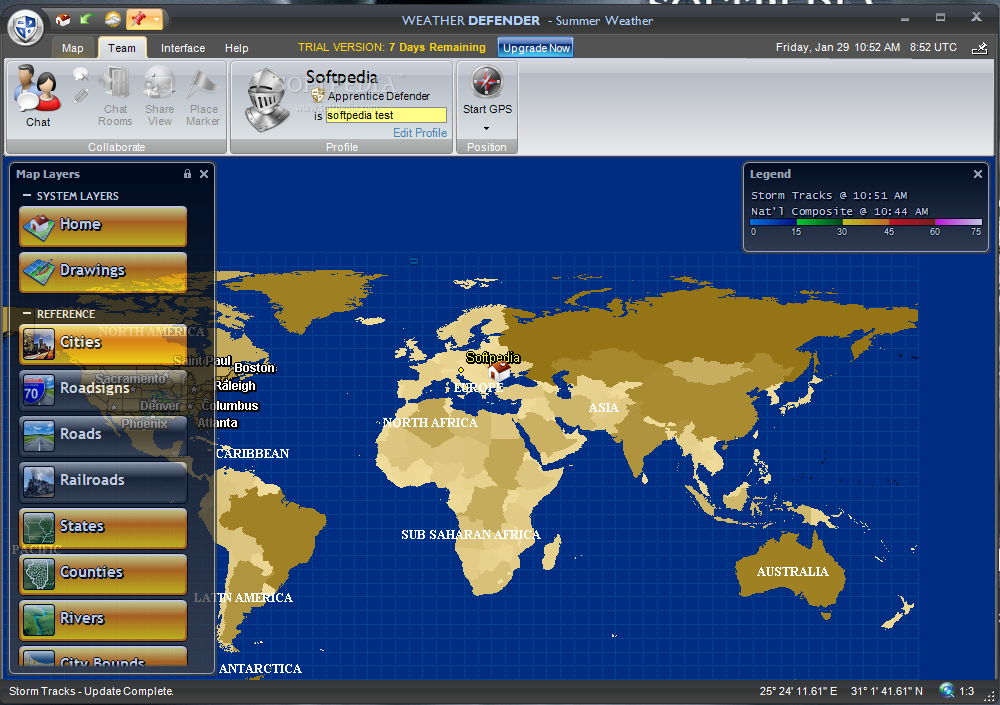Toggle the Railroads layer
The height and width of the screenshot is (705, 1000).
point(103,482)
